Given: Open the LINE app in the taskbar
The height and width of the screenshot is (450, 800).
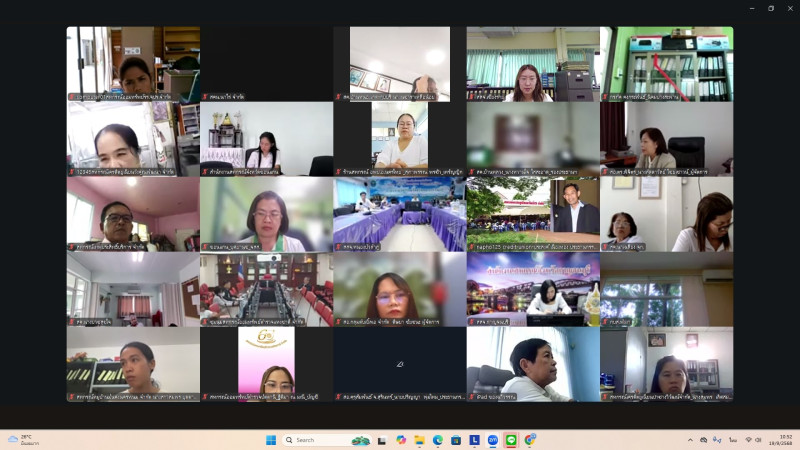Looking at the screenshot, I should click(x=511, y=440).
